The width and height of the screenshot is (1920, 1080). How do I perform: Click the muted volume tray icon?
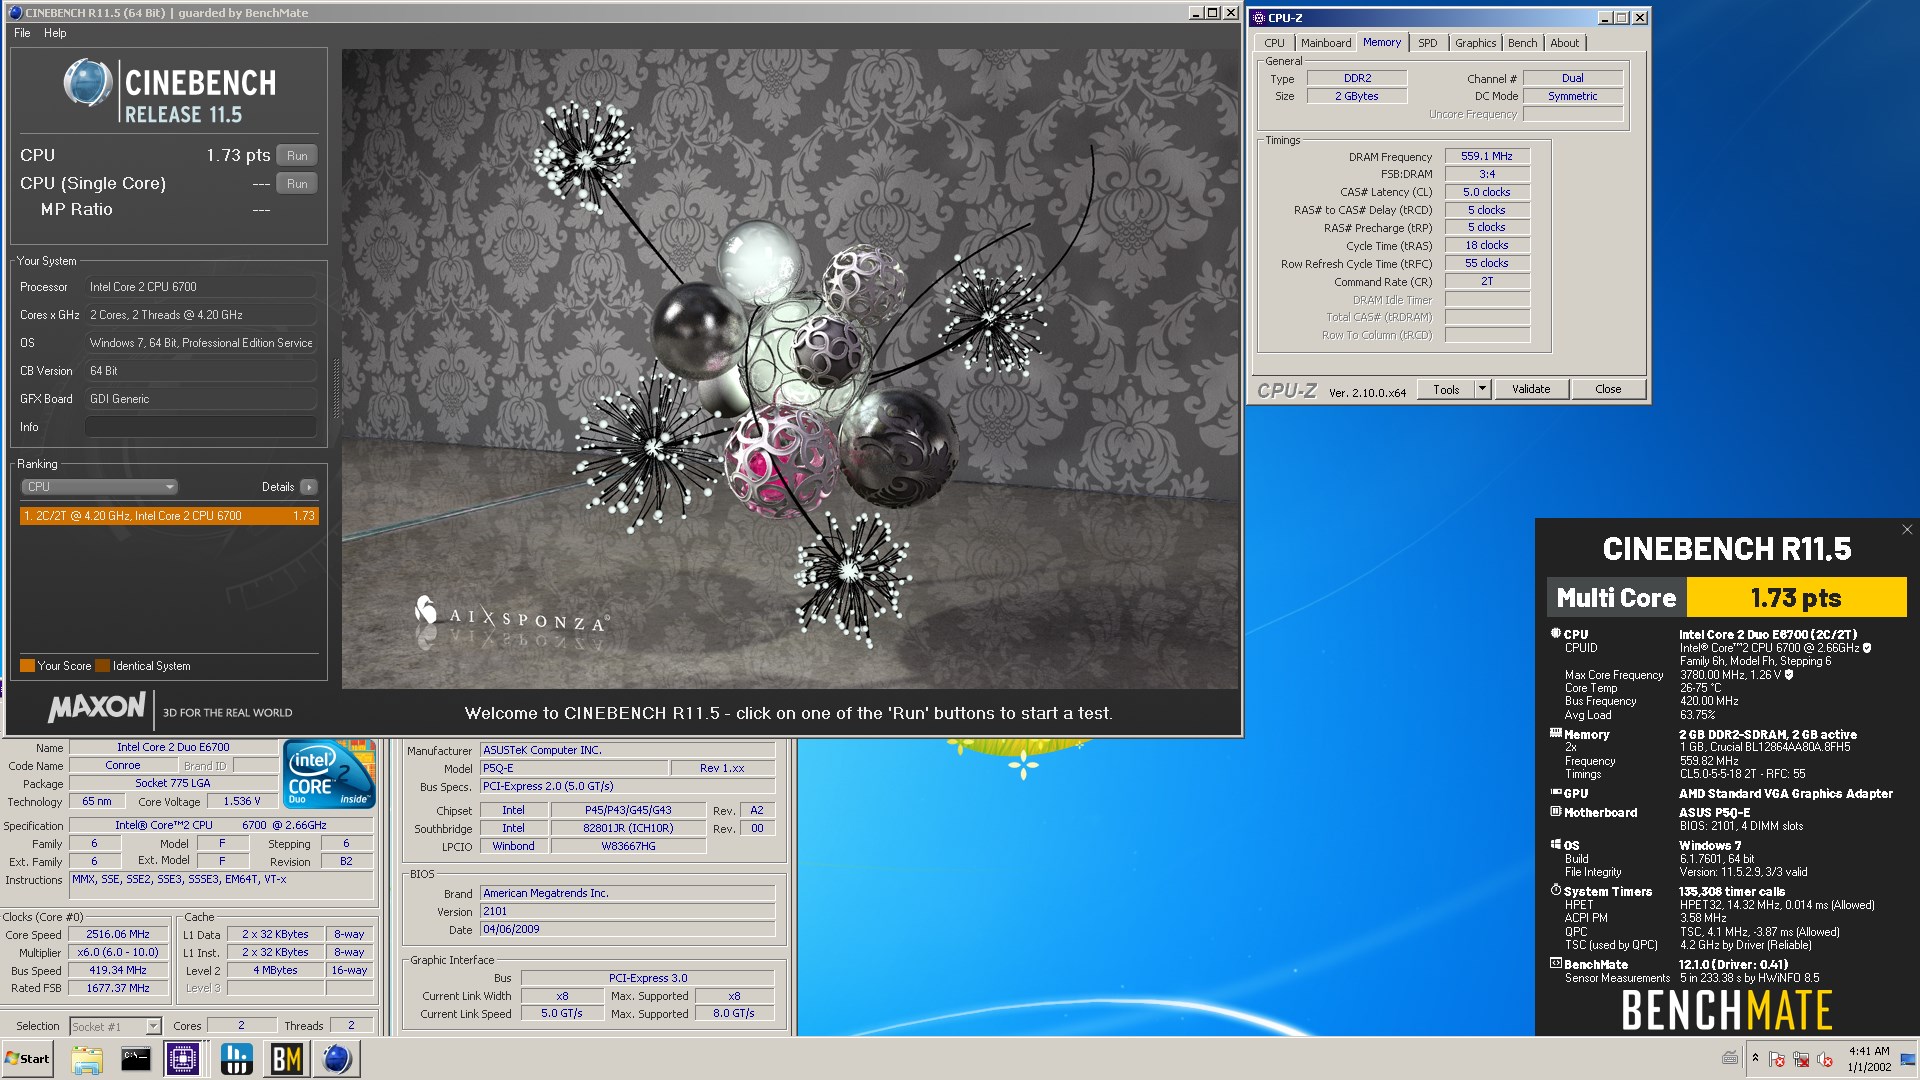[1825, 1059]
